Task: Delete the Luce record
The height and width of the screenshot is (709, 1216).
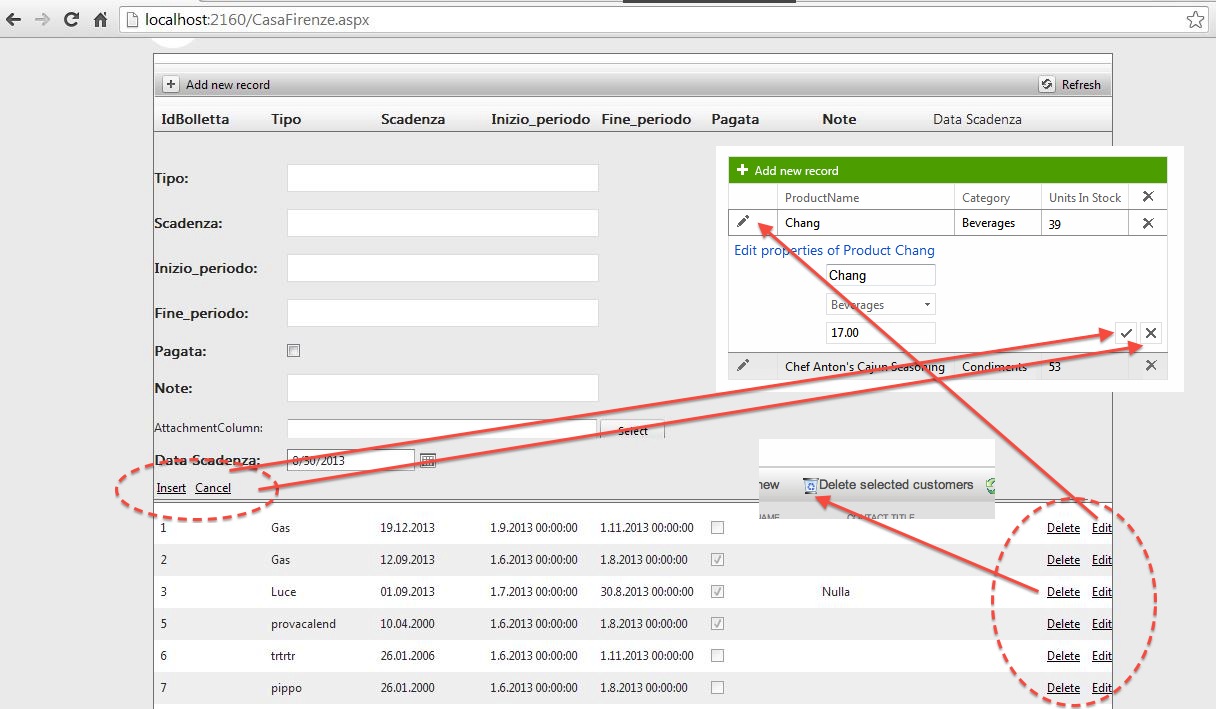Action: pos(1063,592)
